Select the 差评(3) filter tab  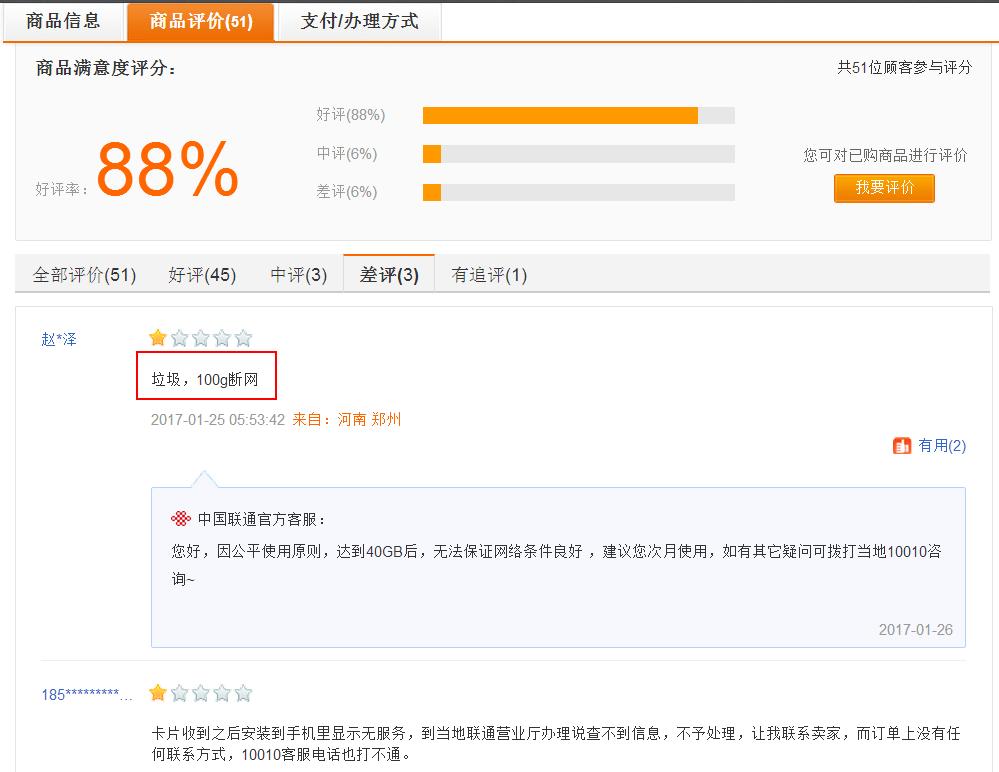(x=389, y=275)
